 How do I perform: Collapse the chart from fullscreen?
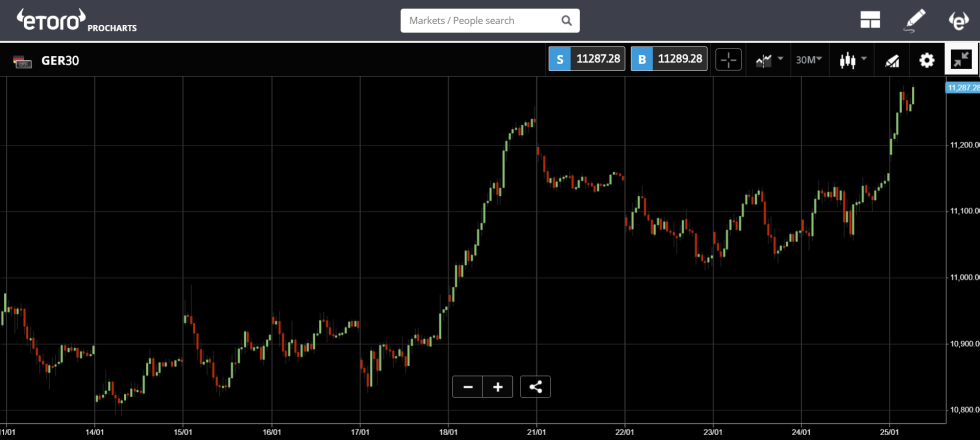(x=962, y=60)
